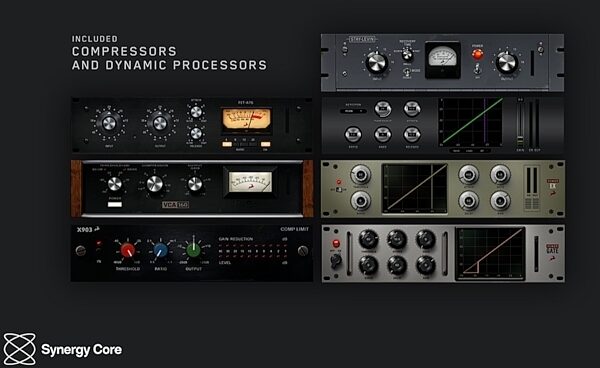Click the VCA160 name badge
The image size is (600, 368).
click(175, 205)
